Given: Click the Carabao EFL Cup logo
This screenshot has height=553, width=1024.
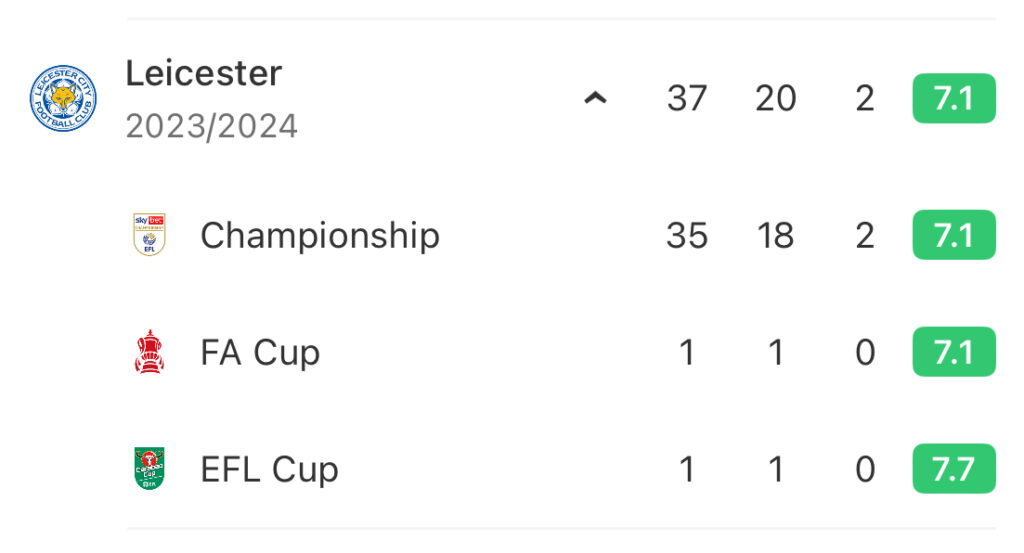Looking at the screenshot, I should tap(150, 468).
